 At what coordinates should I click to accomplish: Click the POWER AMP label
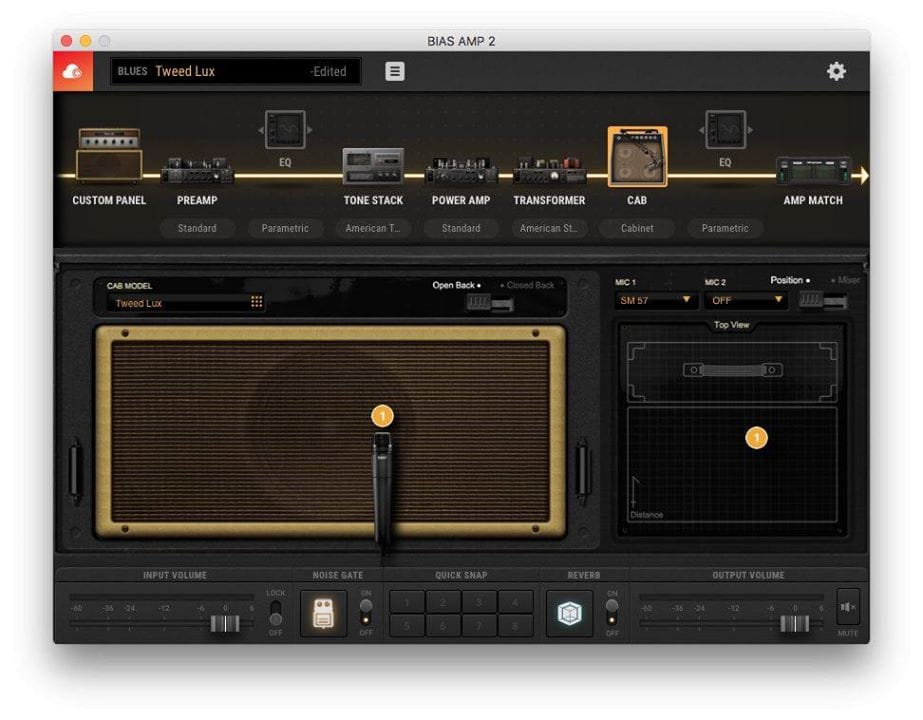click(x=461, y=201)
